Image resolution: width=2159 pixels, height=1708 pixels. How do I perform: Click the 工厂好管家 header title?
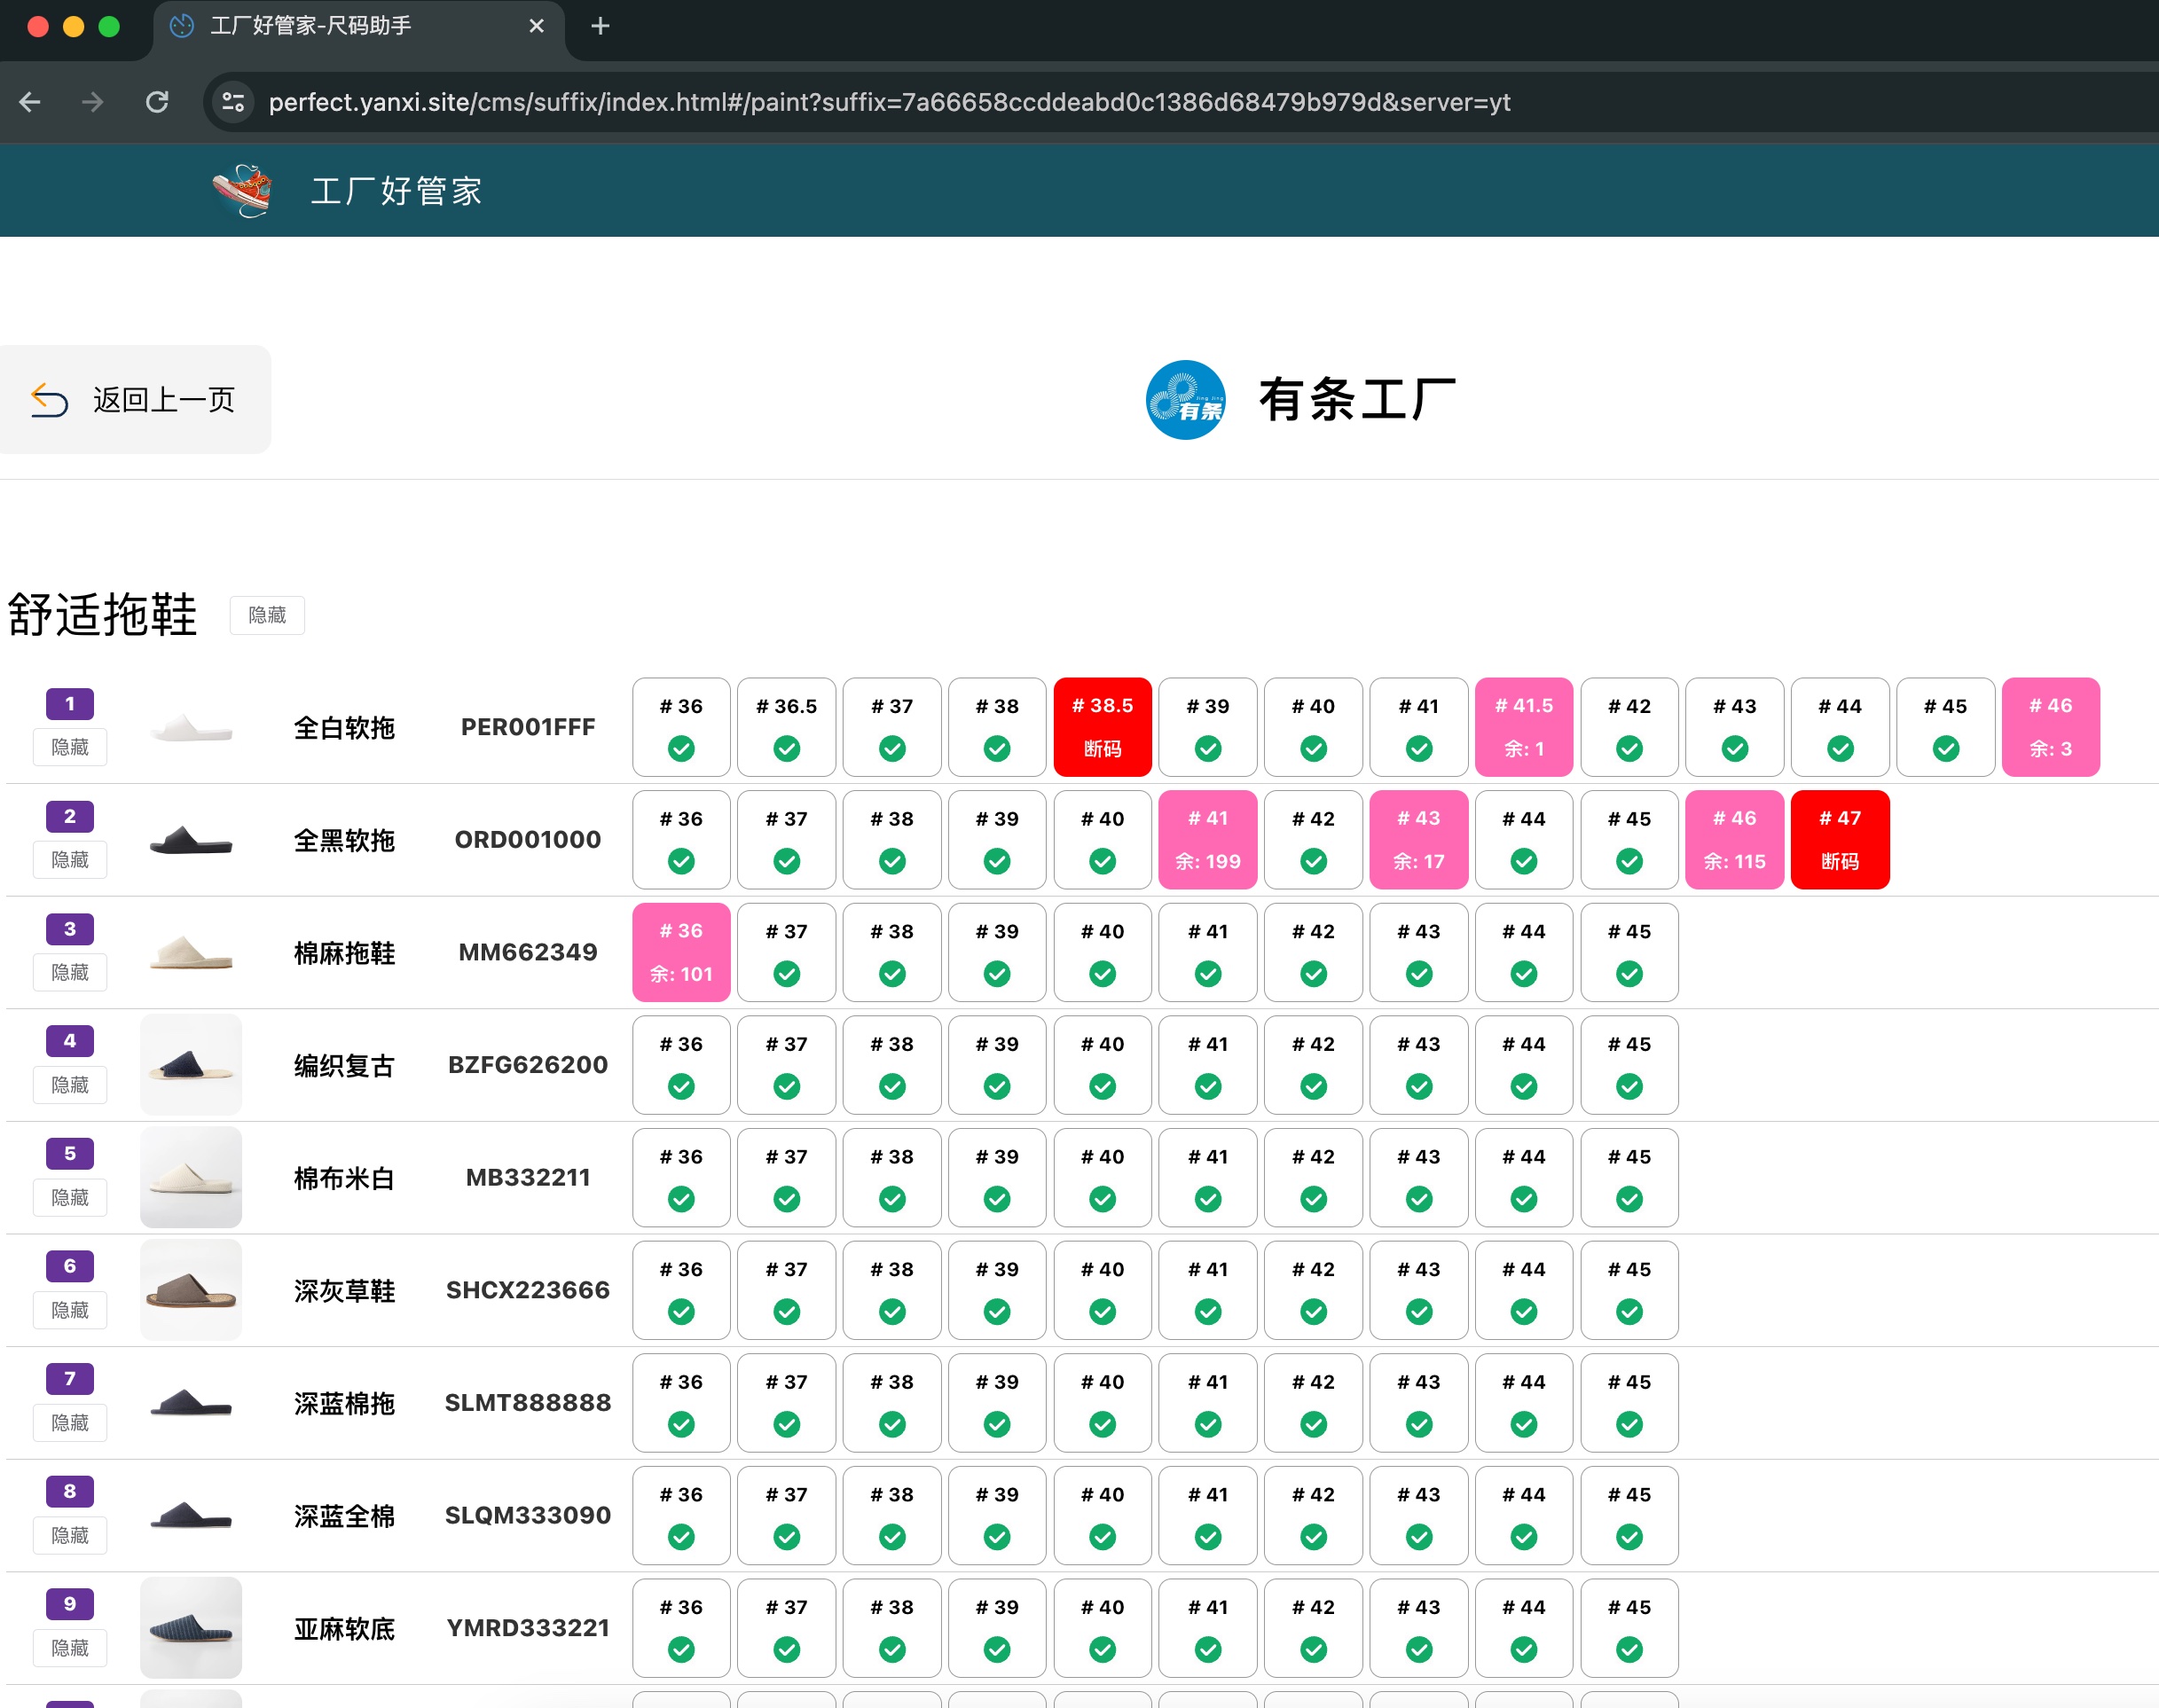tap(396, 191)
